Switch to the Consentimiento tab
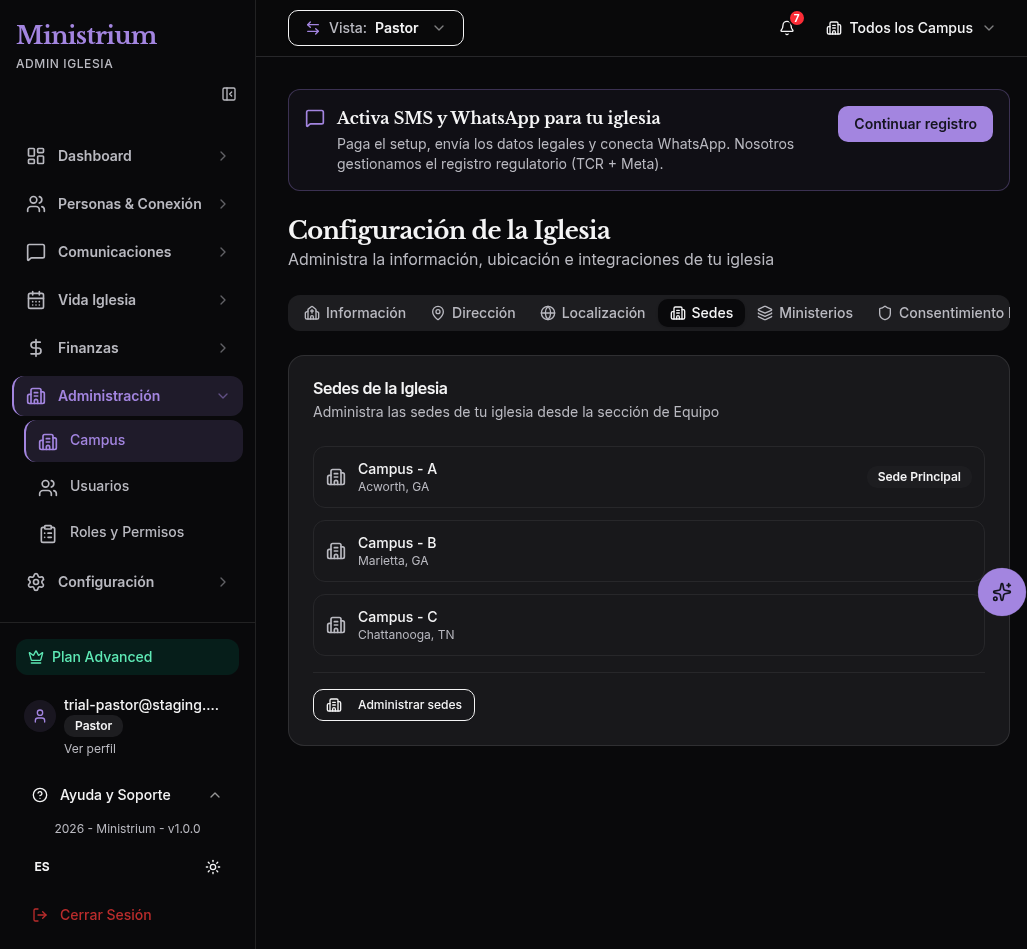This screenshot has width=1027, height=949. 943,313
